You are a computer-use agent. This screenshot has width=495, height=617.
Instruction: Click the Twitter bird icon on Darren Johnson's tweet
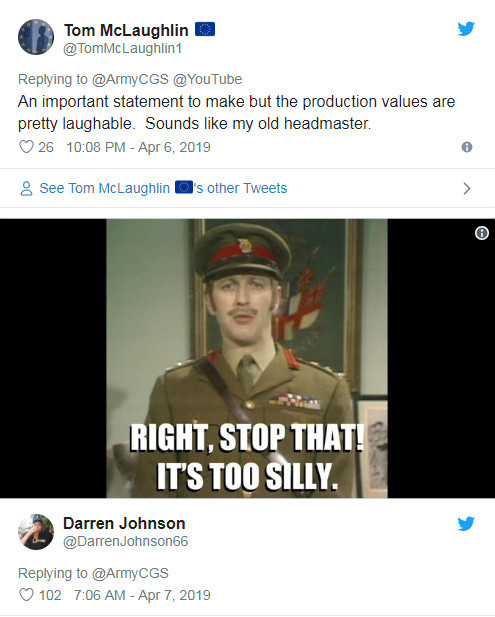466,524
